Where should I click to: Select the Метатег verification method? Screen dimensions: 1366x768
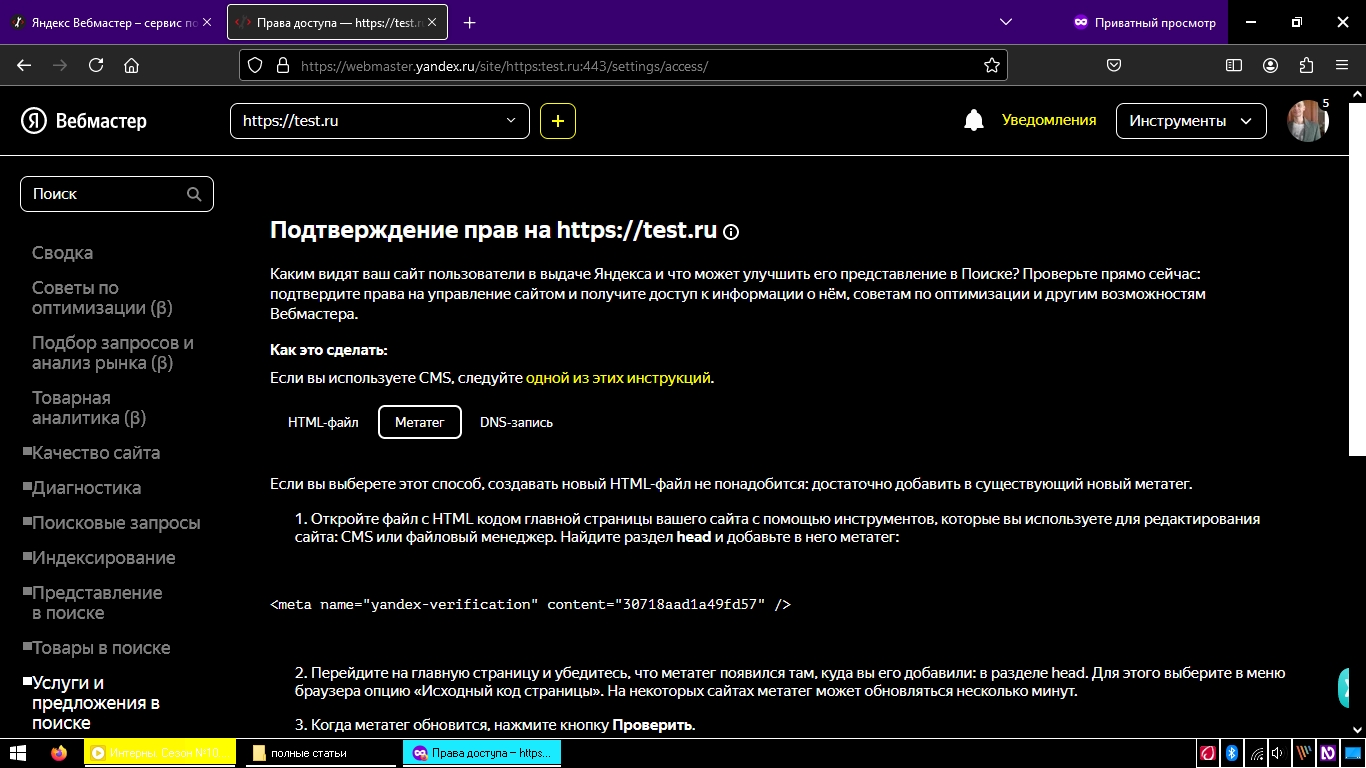(420, 422)
